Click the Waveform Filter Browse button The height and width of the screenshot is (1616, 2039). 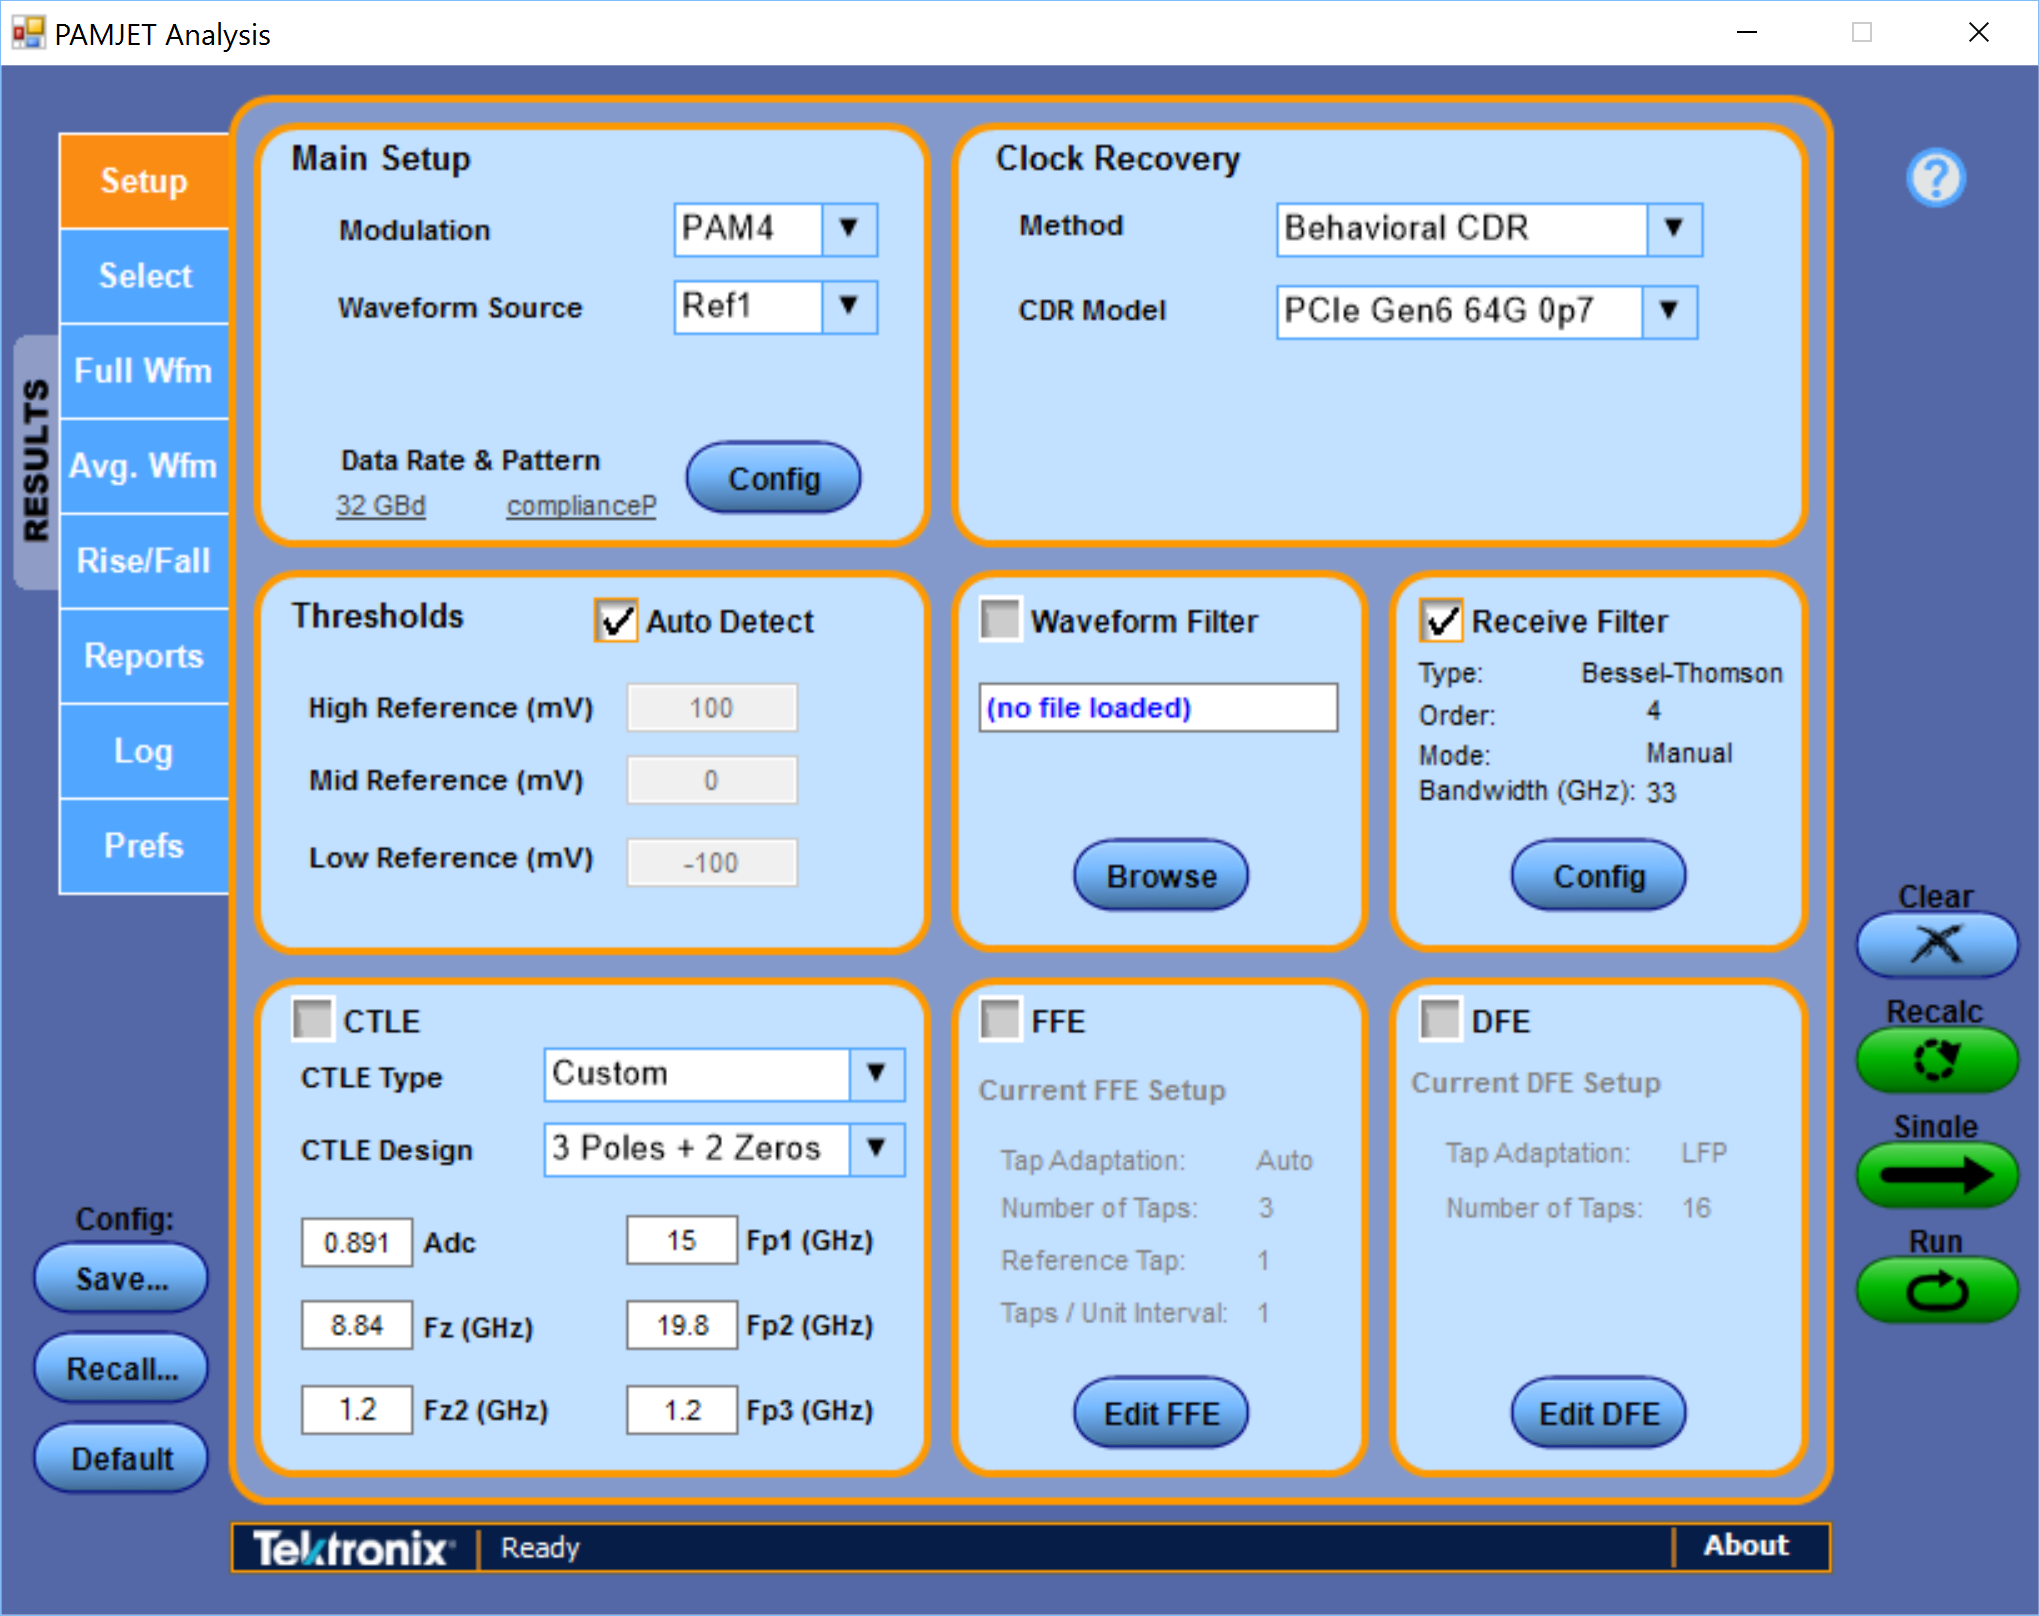(x=1160, y=876)
